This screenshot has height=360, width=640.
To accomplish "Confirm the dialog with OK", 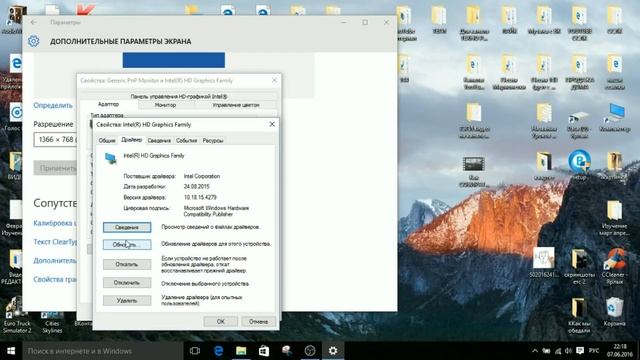I will (220, 322).
